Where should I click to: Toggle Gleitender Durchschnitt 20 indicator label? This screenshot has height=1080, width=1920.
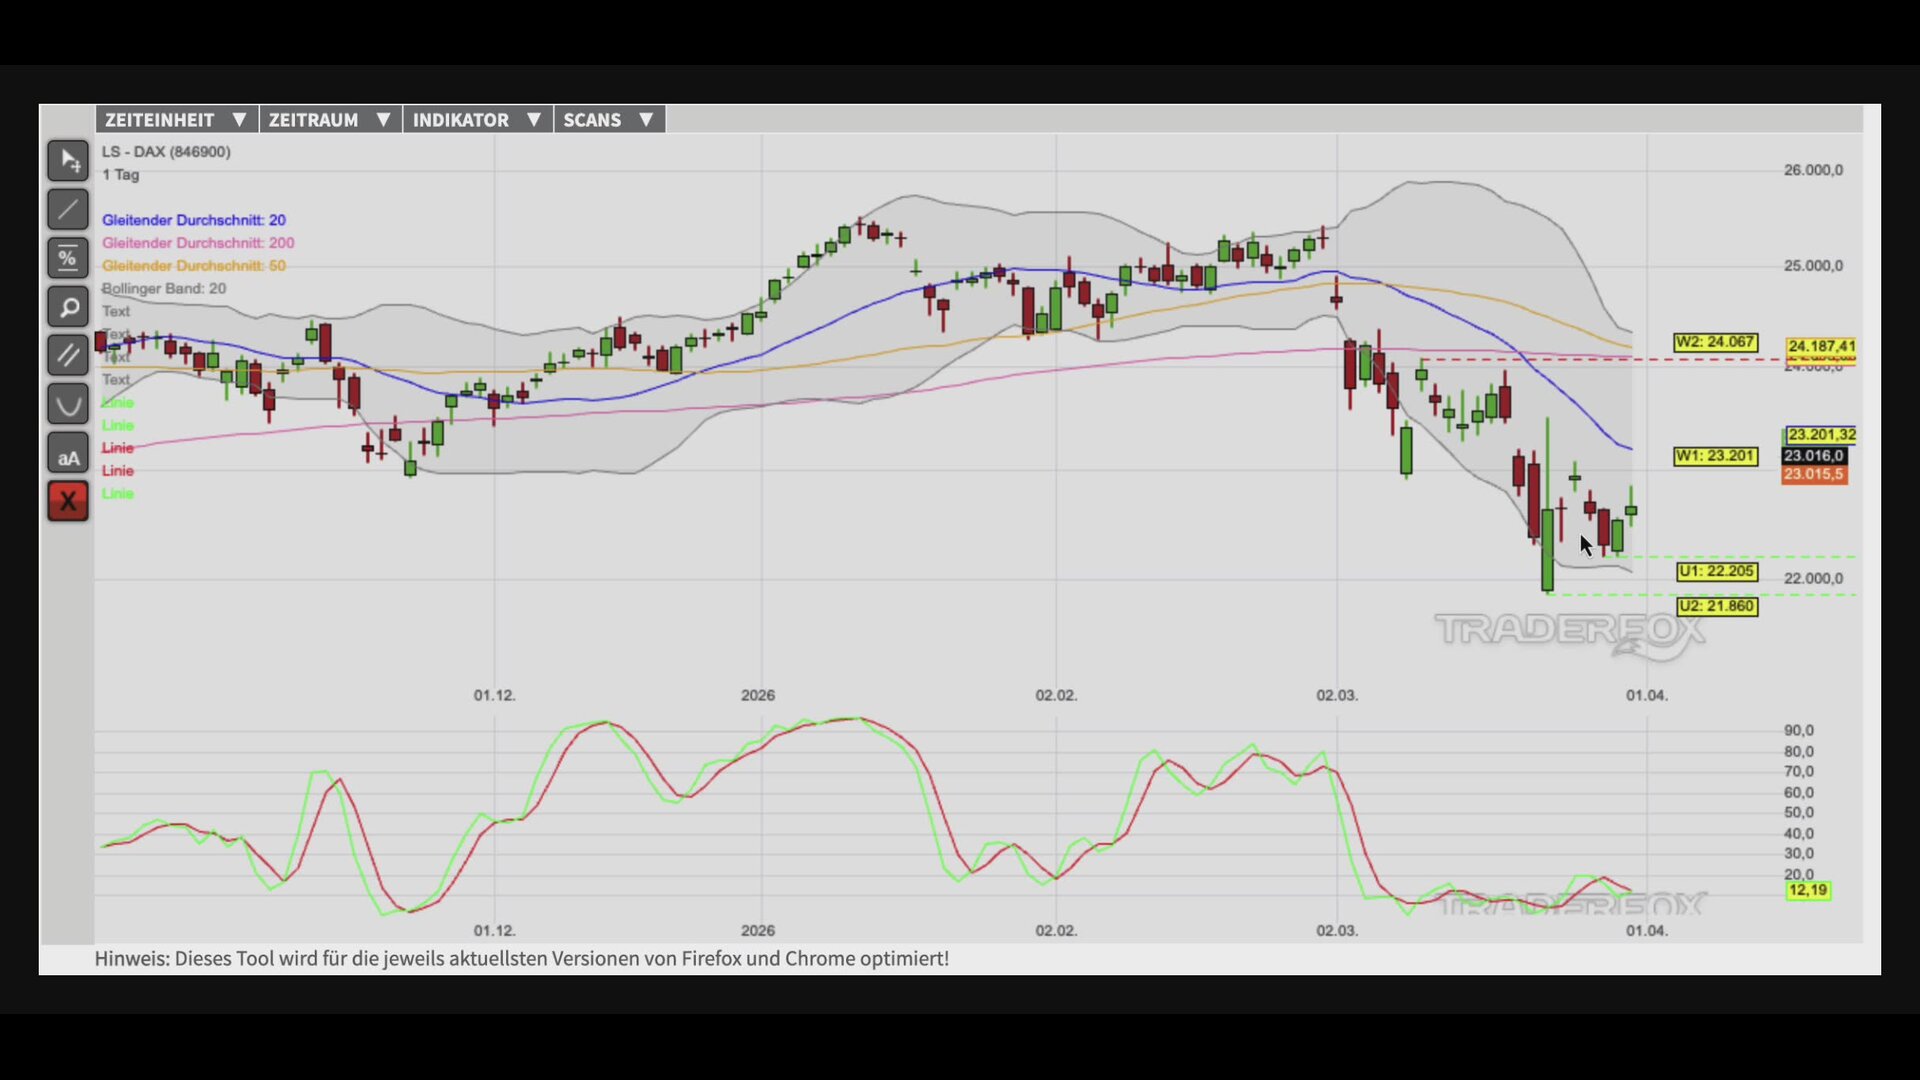pos(193,220)
